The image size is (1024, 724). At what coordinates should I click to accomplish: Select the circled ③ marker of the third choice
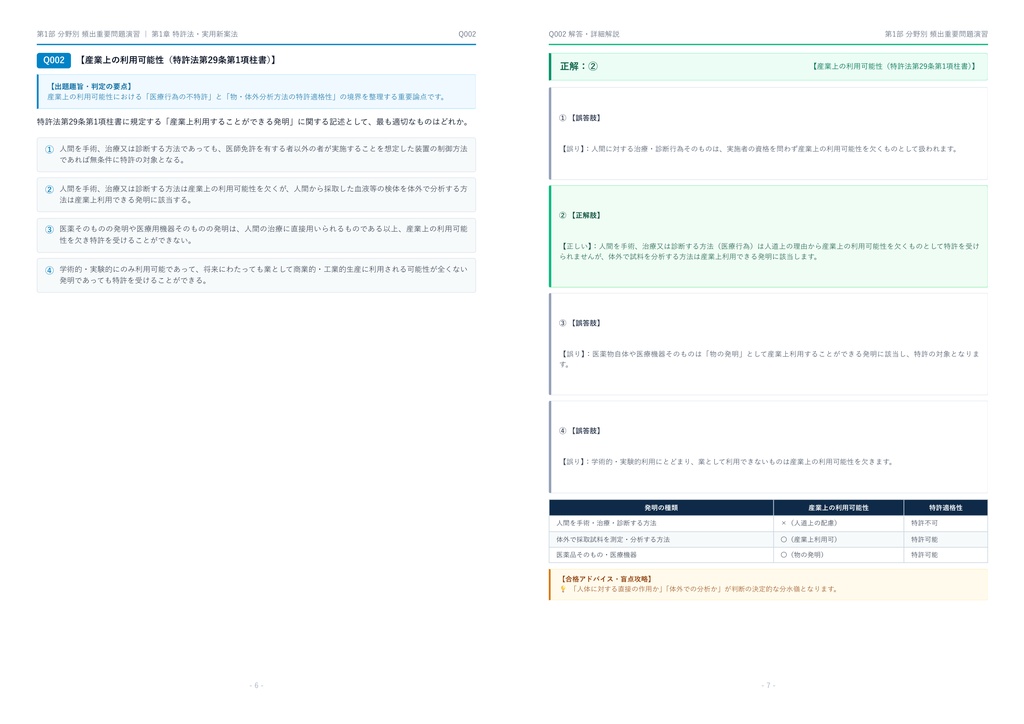coord(49,230)
